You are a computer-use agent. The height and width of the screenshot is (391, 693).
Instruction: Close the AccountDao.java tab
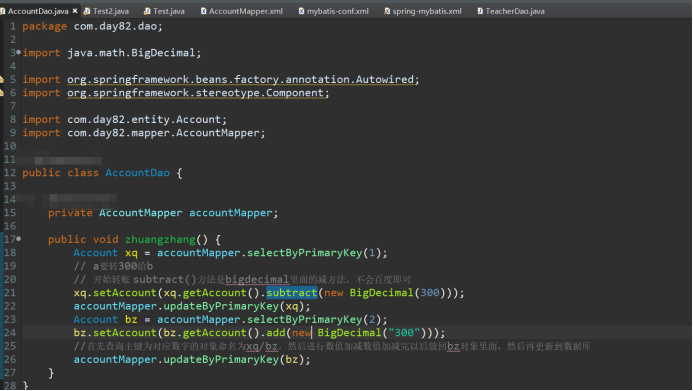(75, 11)
